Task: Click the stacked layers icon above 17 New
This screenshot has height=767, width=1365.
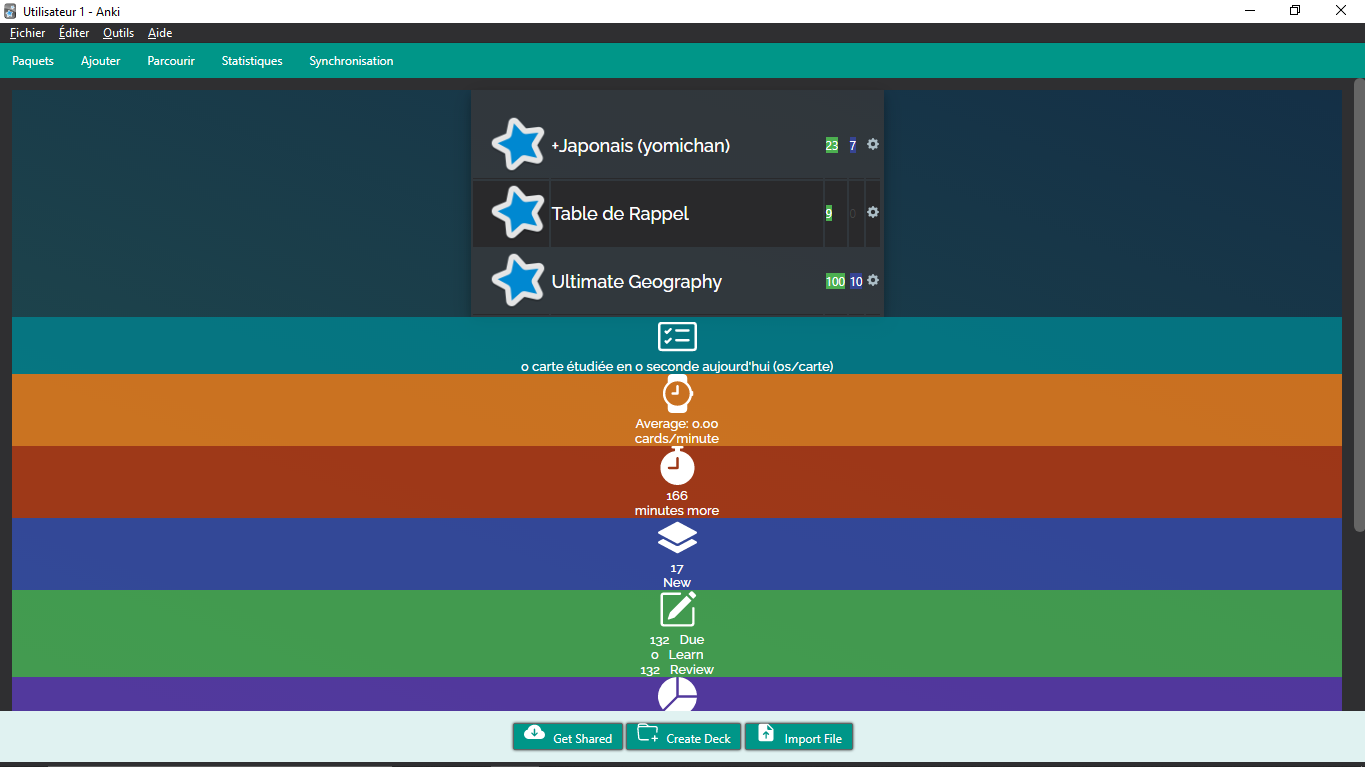Action: [677, 538]
